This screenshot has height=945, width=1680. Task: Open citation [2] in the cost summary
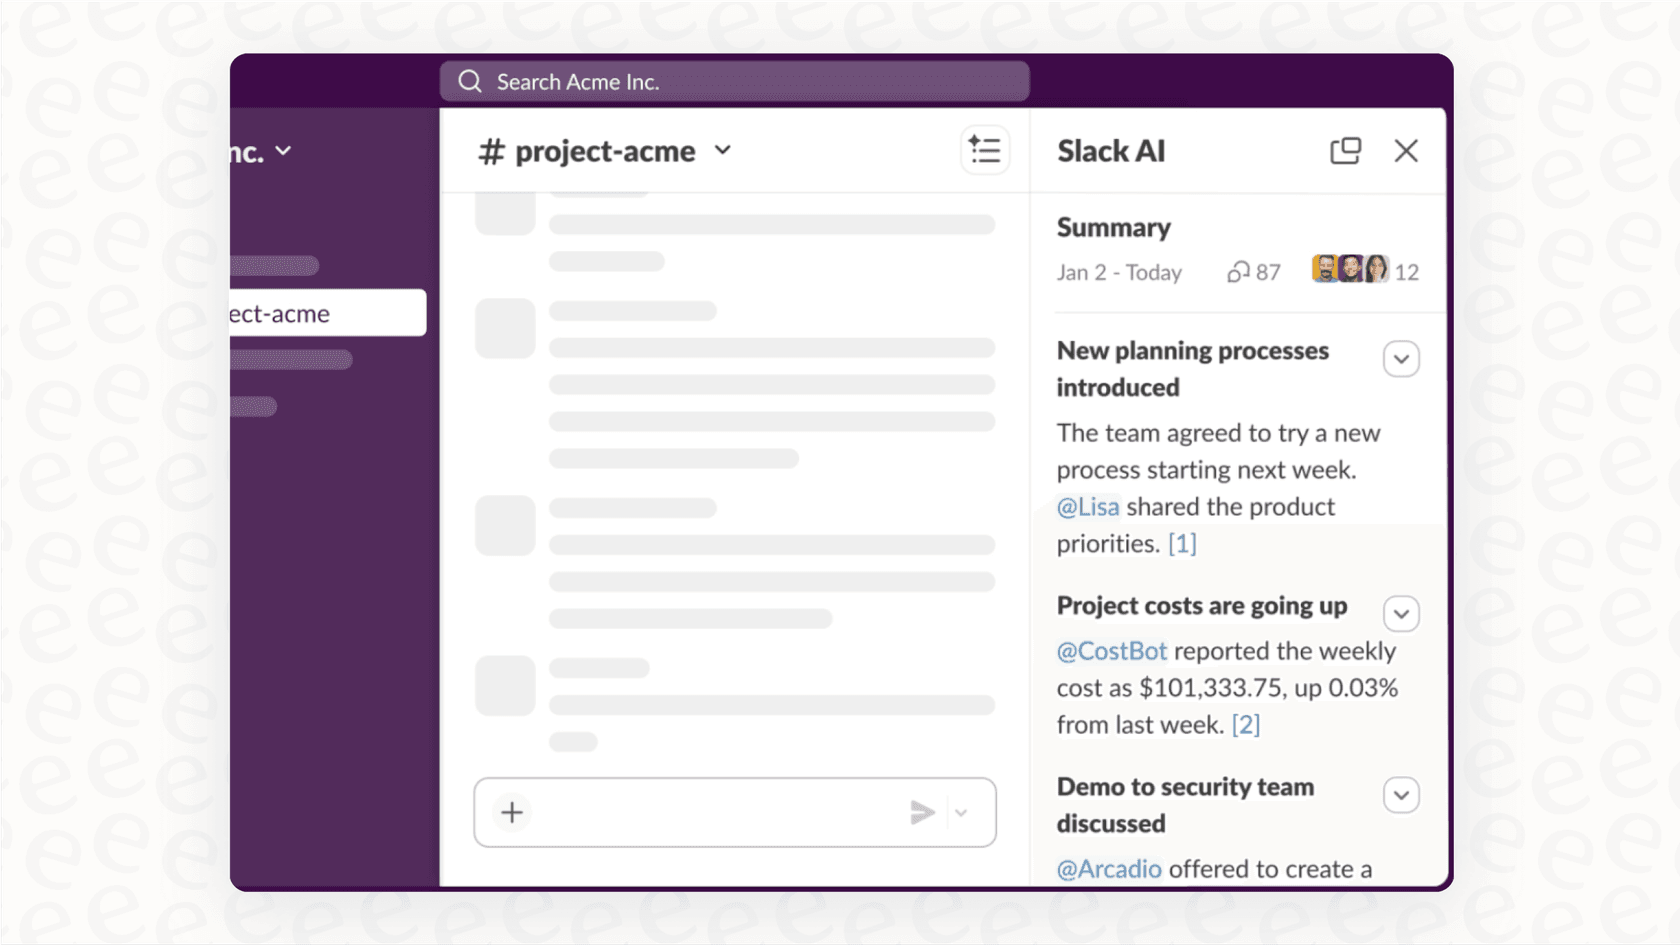(x=1246, y=724)
